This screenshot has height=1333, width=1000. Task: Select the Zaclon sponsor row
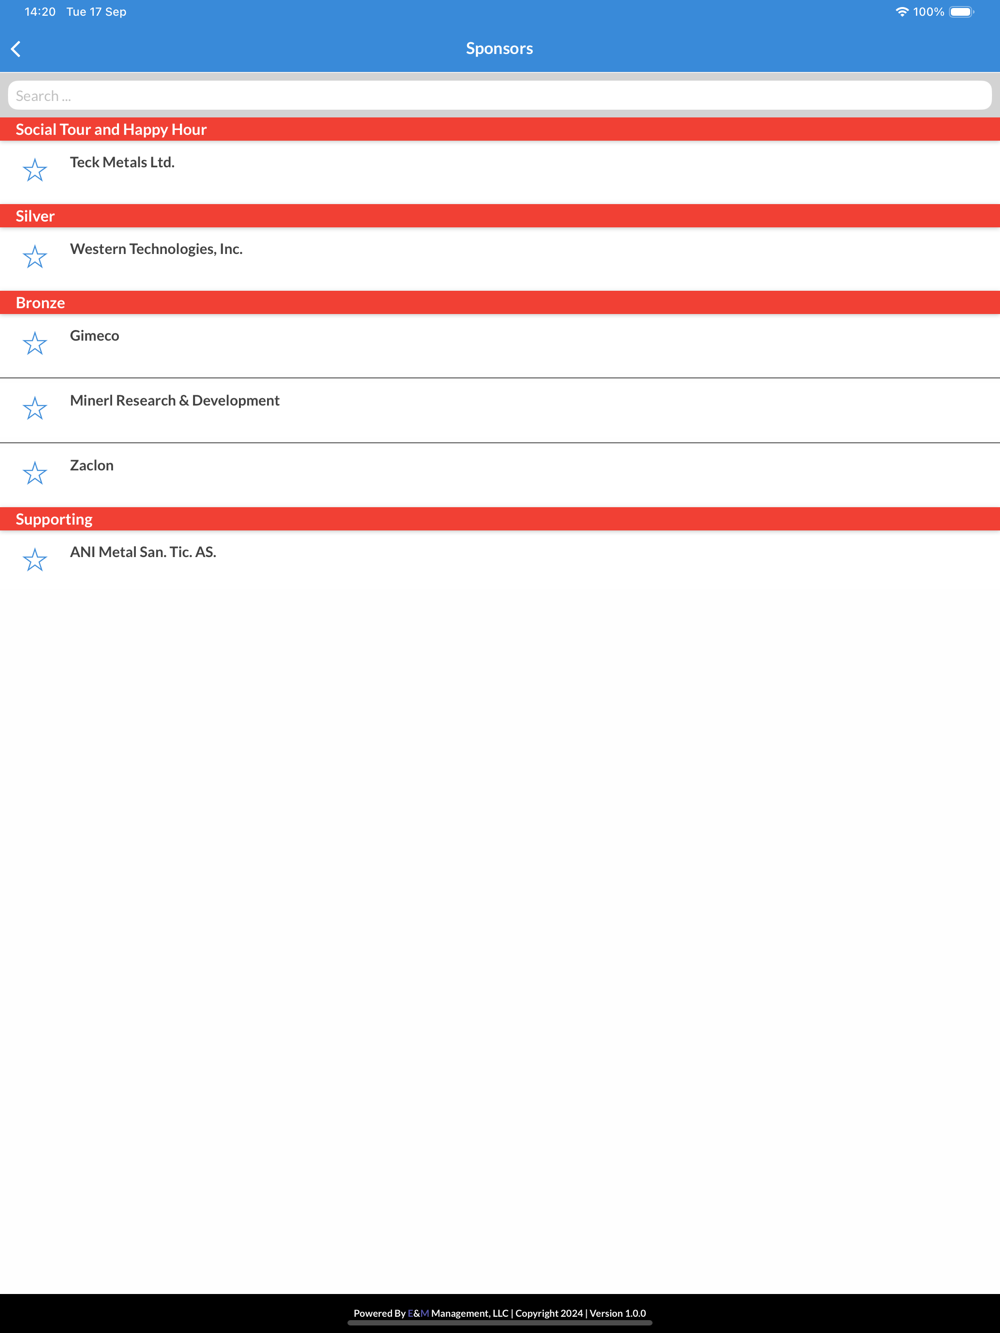point(500,475)
